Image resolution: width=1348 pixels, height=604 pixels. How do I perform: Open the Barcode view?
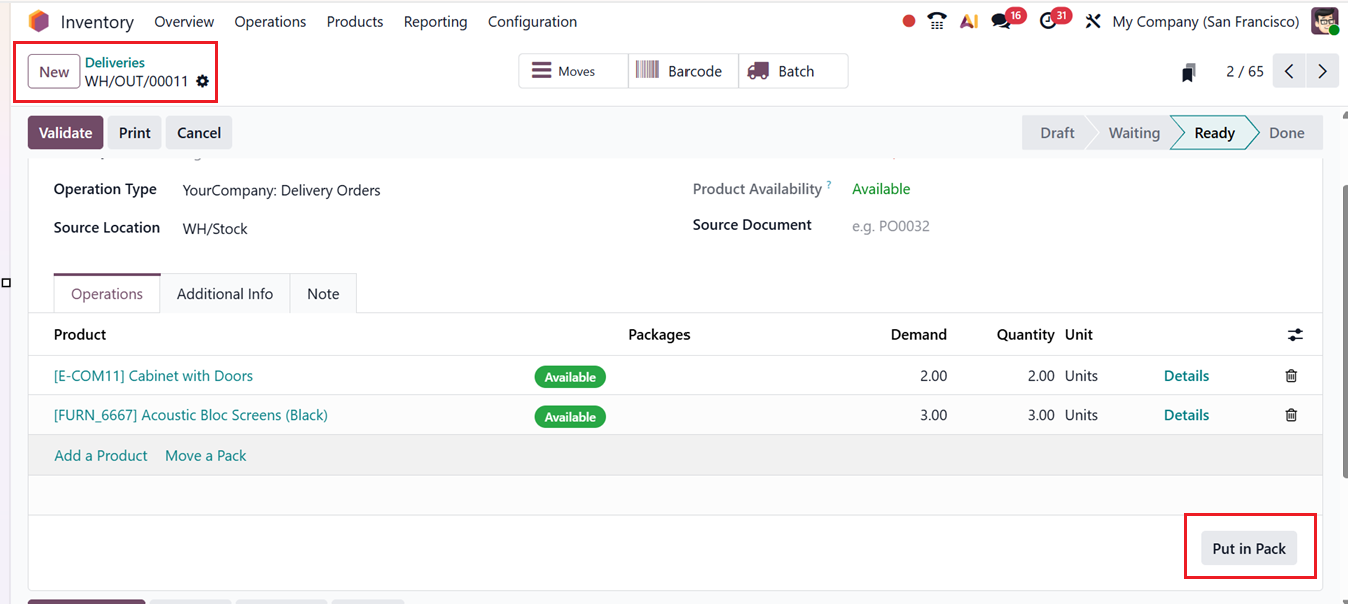click(x=683, y=70)
